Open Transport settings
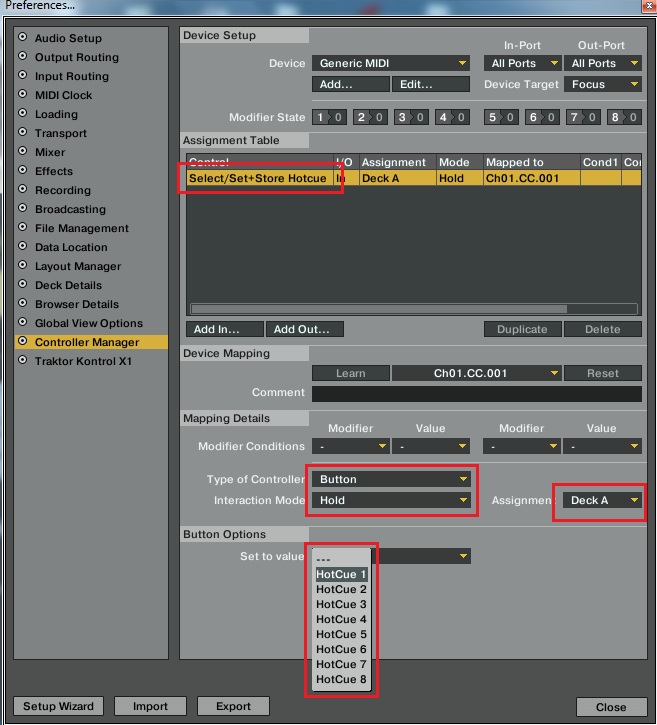This screenshot has height=725, width=657. pyautogui.click(x=61, y=133)
